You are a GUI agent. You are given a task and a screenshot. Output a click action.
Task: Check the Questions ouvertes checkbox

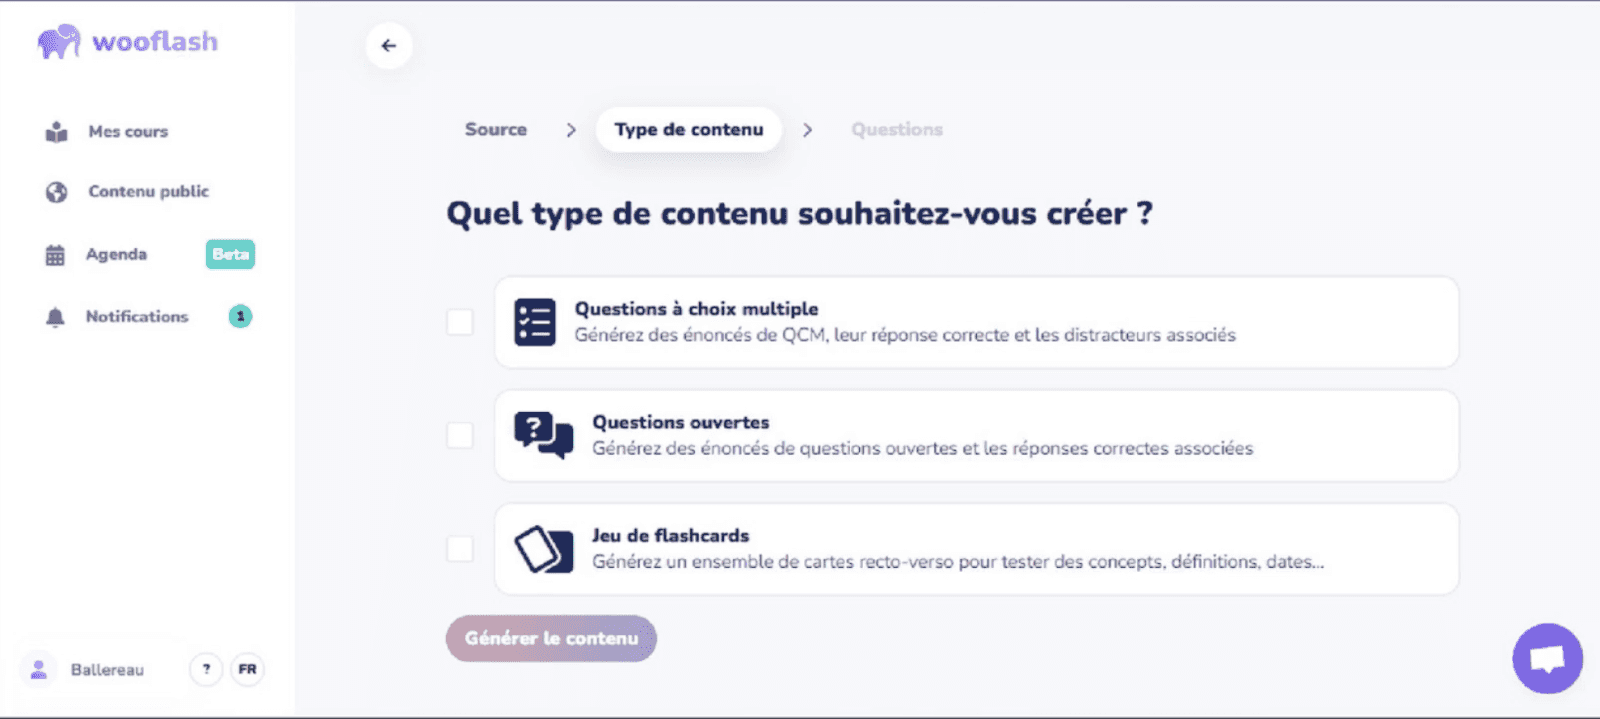pyautogui.click(x=460, y=435)
